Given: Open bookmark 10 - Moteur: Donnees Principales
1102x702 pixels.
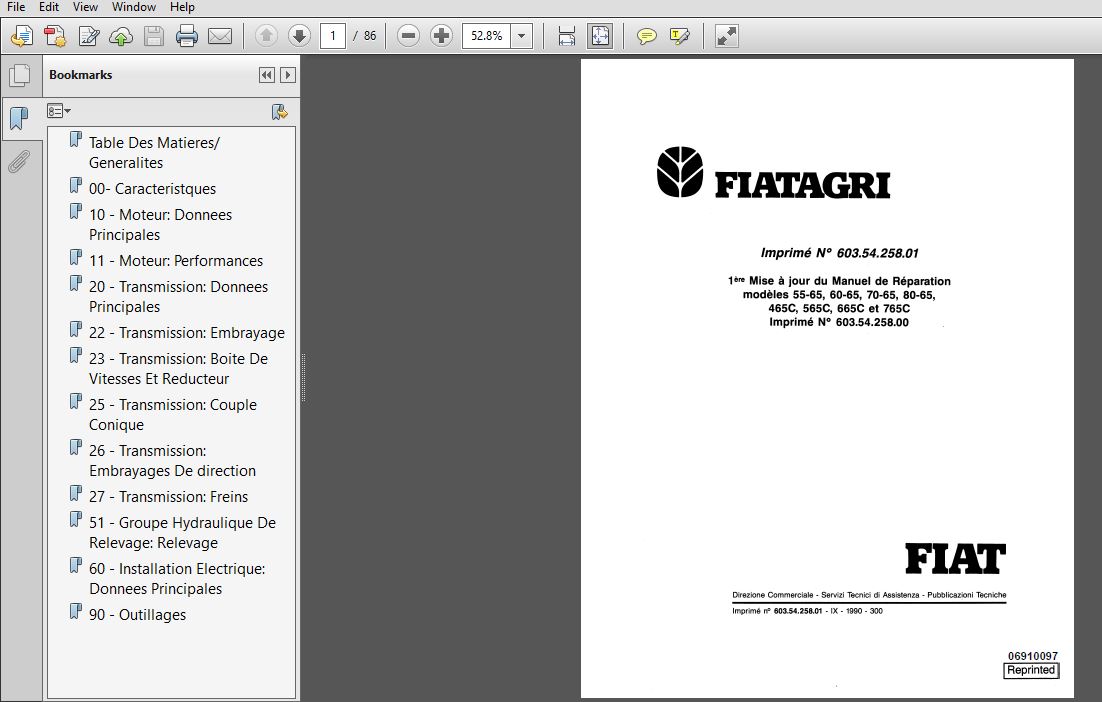Looking at the screenshot, I should [x=160, y=225].
